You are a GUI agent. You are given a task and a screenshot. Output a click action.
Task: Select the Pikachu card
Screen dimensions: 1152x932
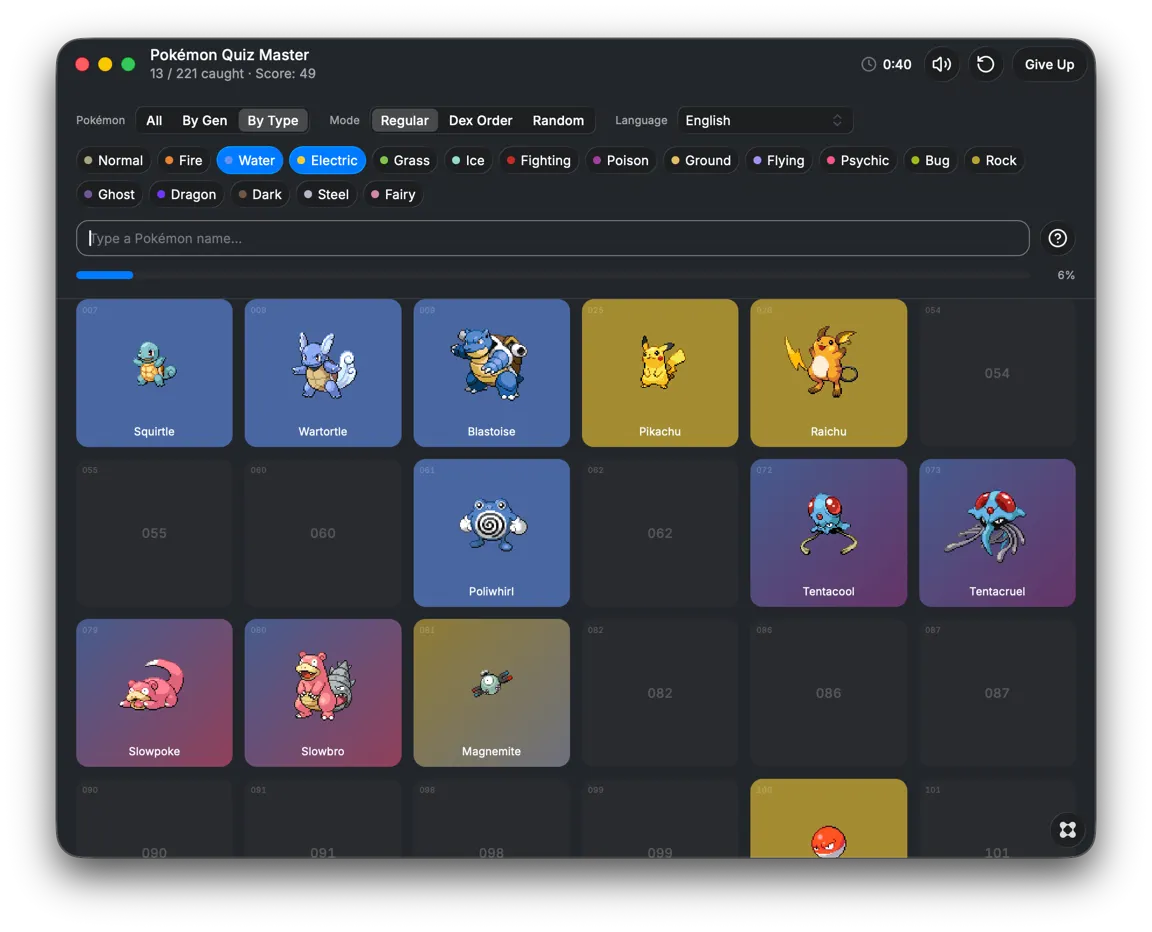(660, 372)
